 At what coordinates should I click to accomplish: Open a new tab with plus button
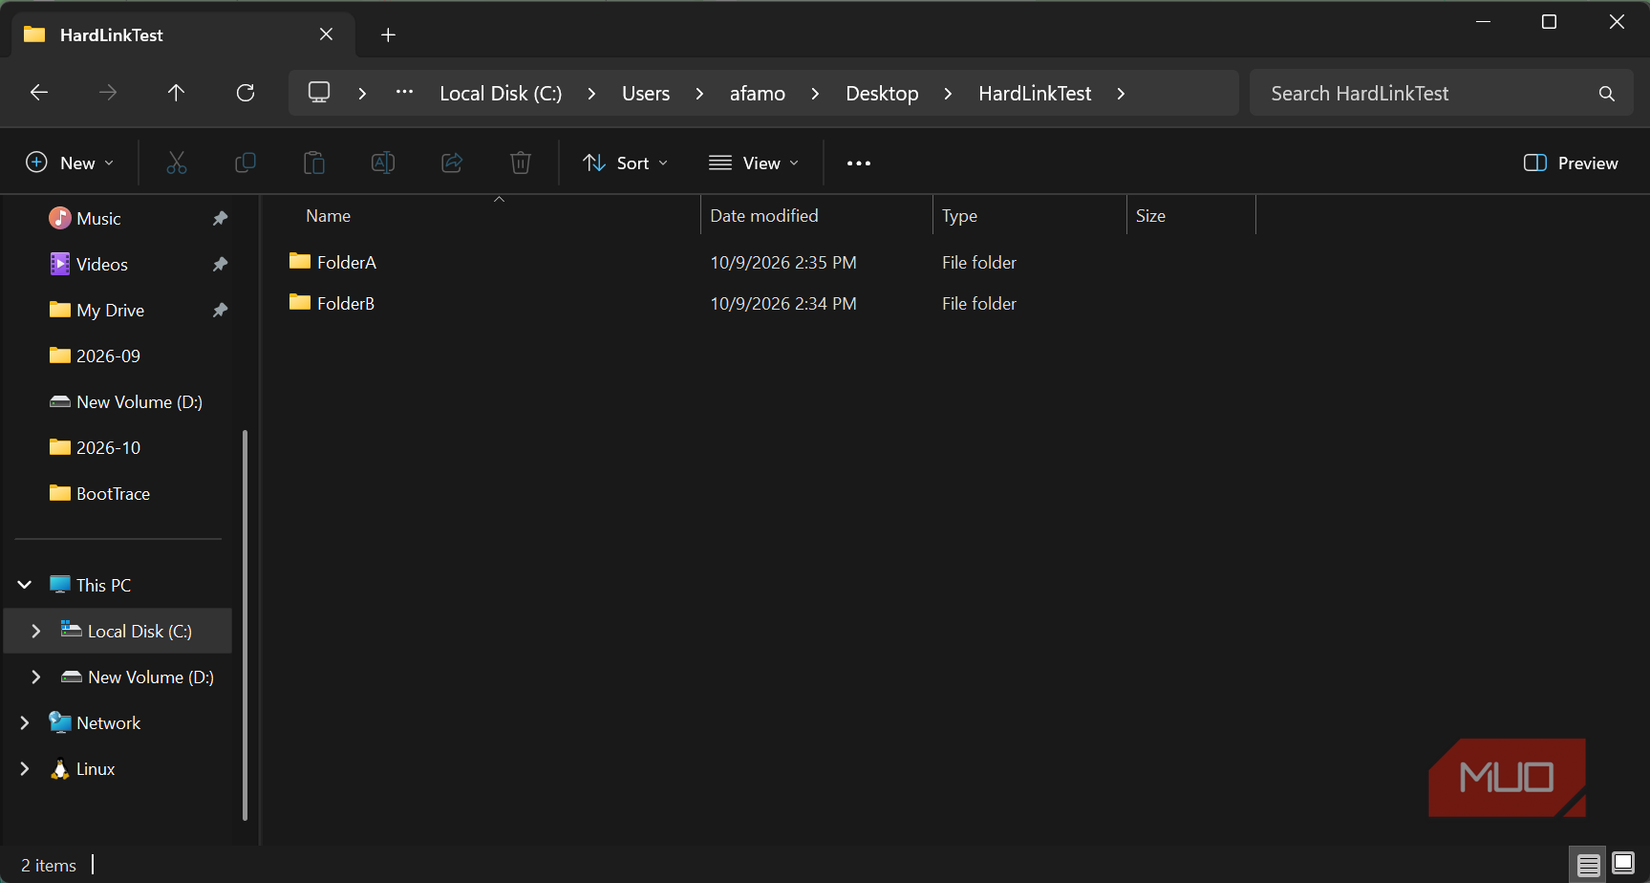tap(388, 35)
